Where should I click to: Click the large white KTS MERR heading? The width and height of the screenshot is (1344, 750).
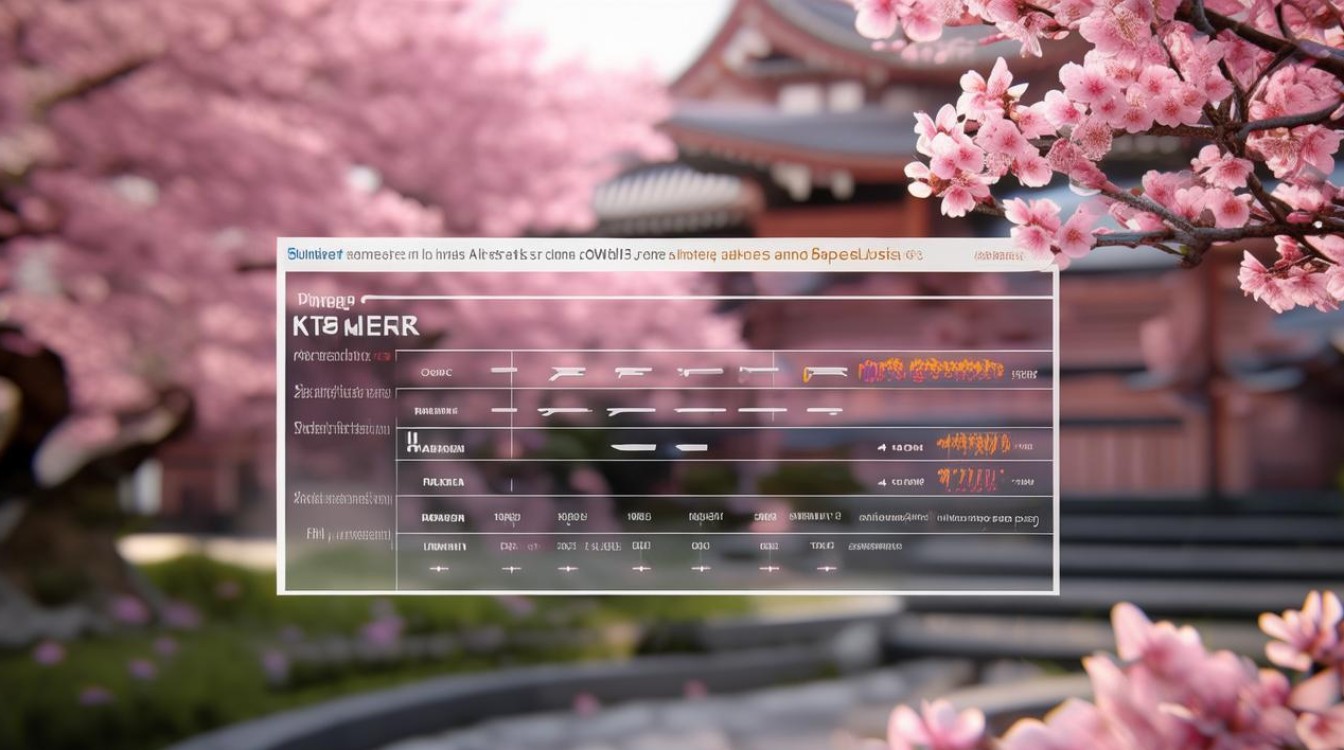[356, 327]
